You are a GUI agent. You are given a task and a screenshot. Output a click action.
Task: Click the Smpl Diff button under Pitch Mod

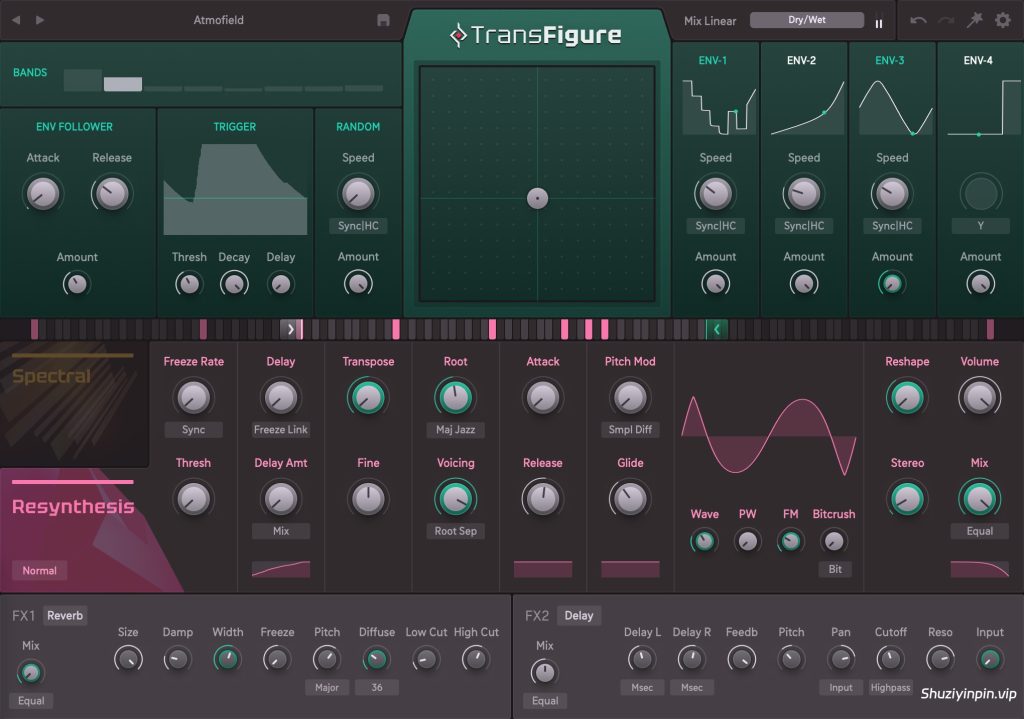click(629, 429)
